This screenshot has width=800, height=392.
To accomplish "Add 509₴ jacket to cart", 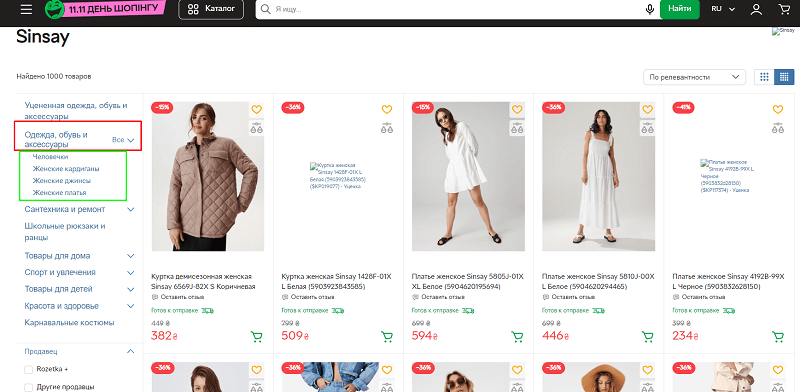I will click(387, 336).
